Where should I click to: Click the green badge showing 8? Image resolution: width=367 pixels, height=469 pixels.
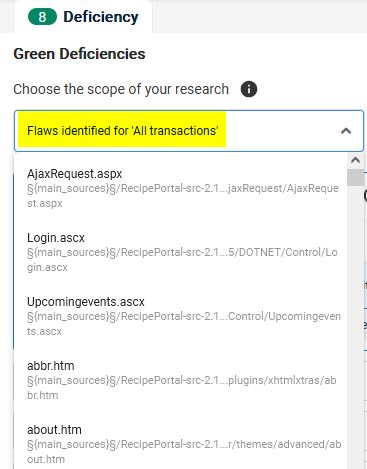[42, 17]
